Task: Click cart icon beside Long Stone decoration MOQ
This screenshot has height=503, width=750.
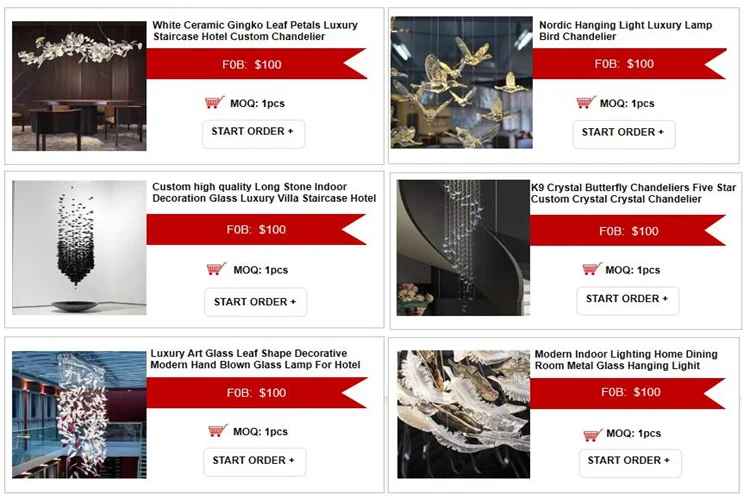Action: click(216, 269)
